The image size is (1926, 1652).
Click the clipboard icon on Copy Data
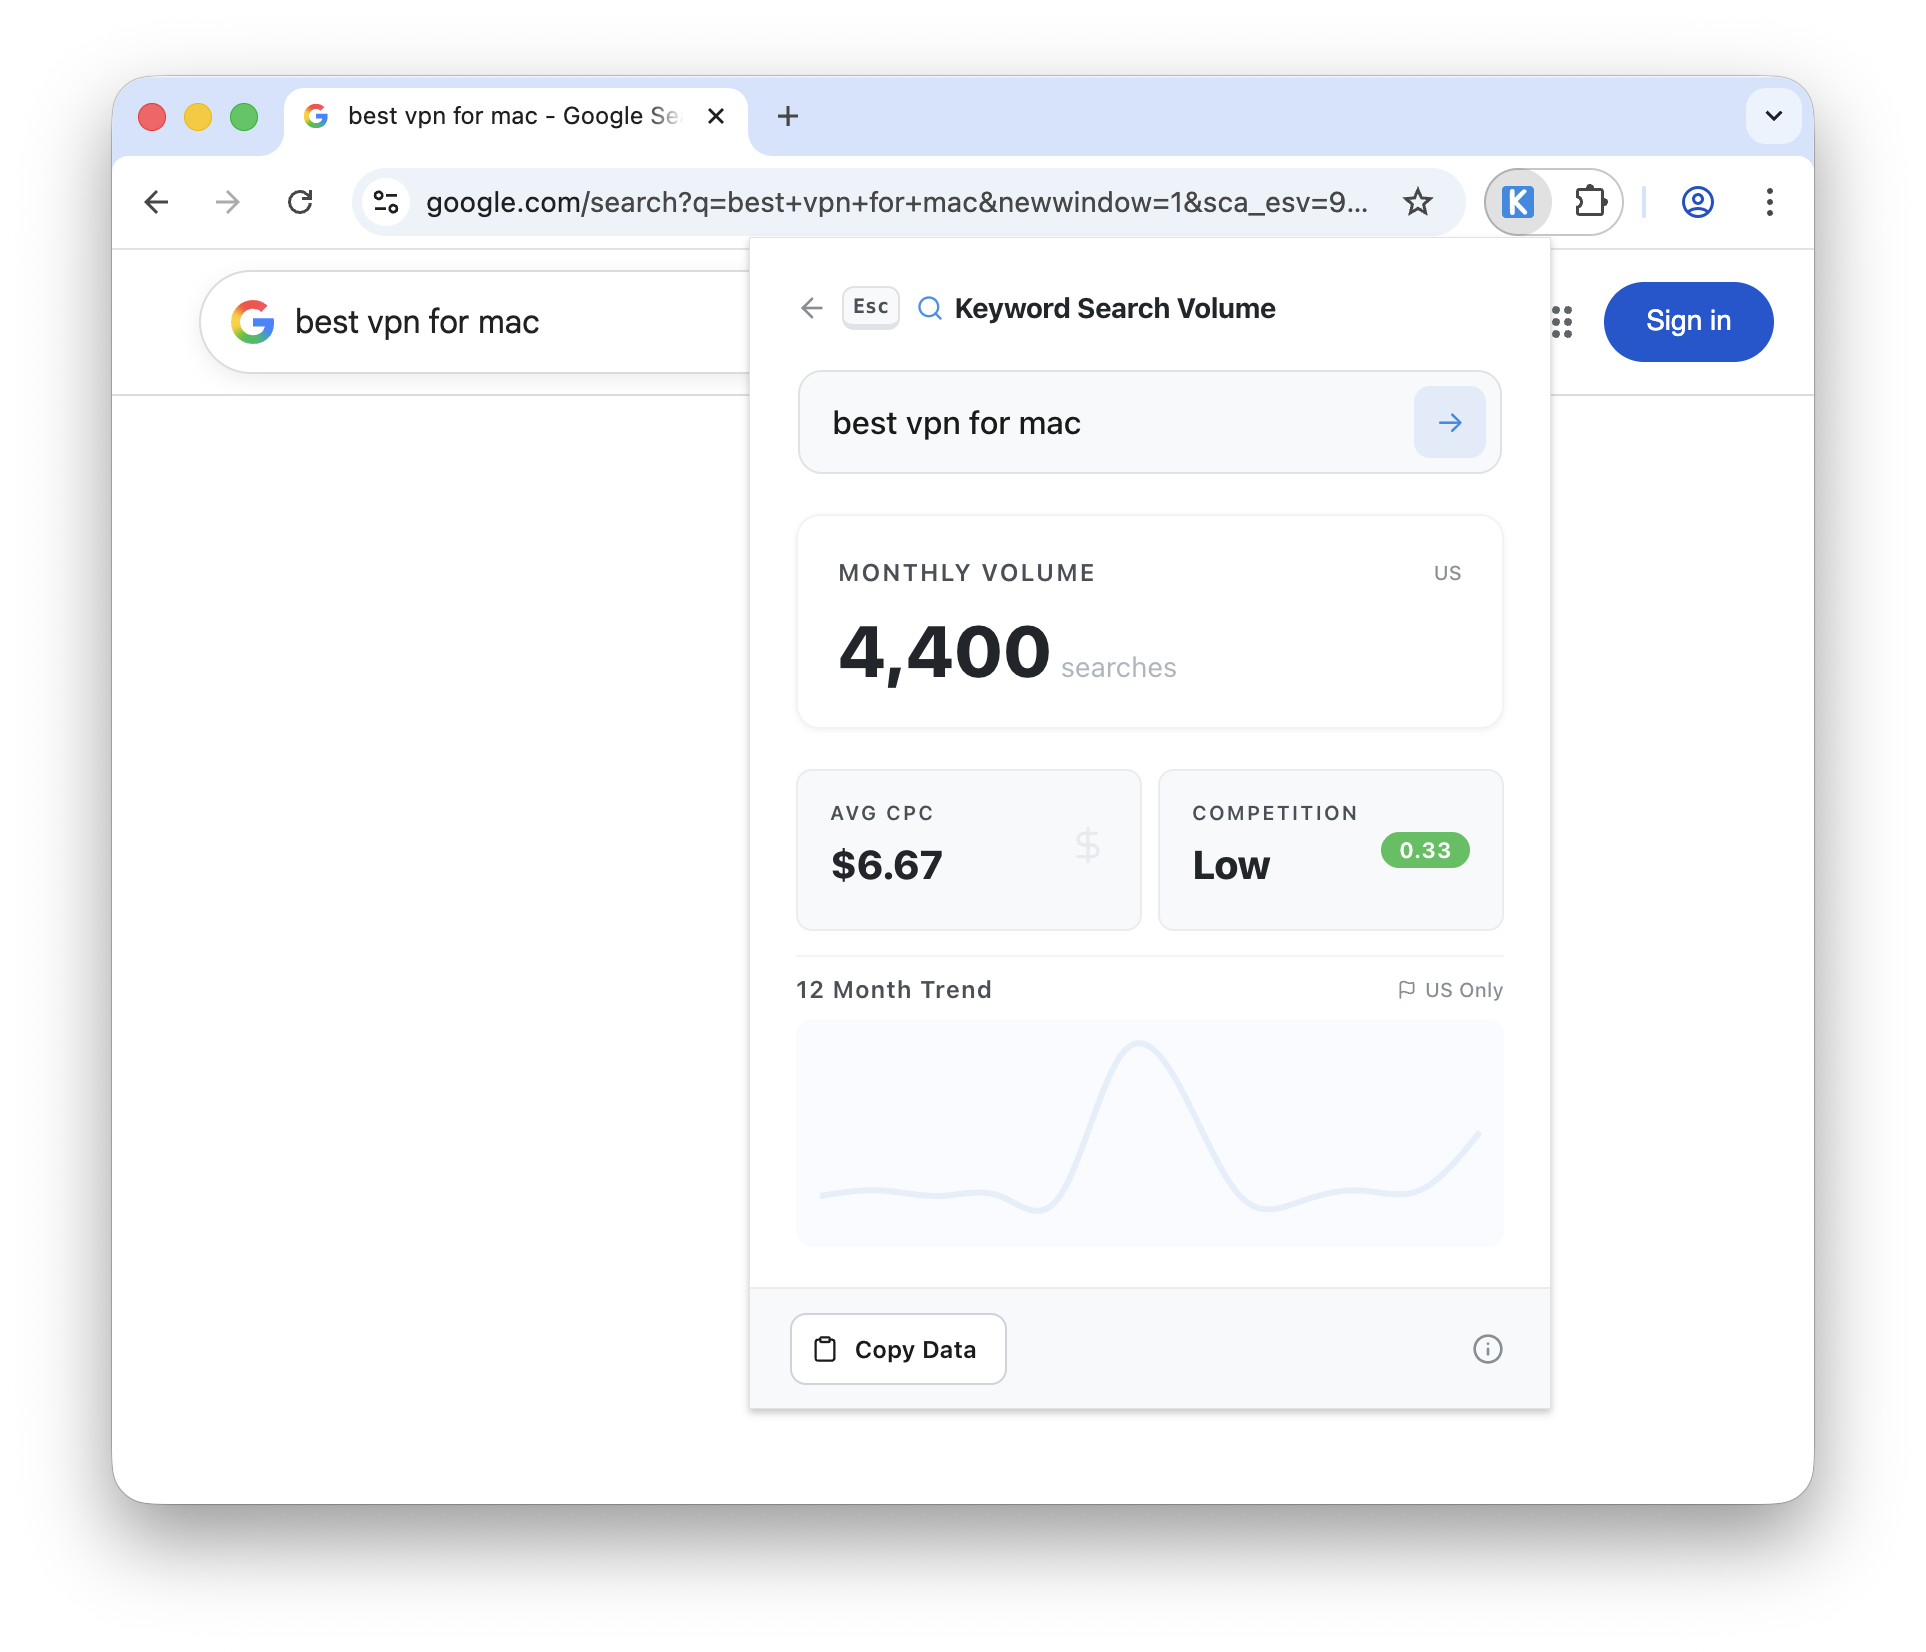[824, 1348]
